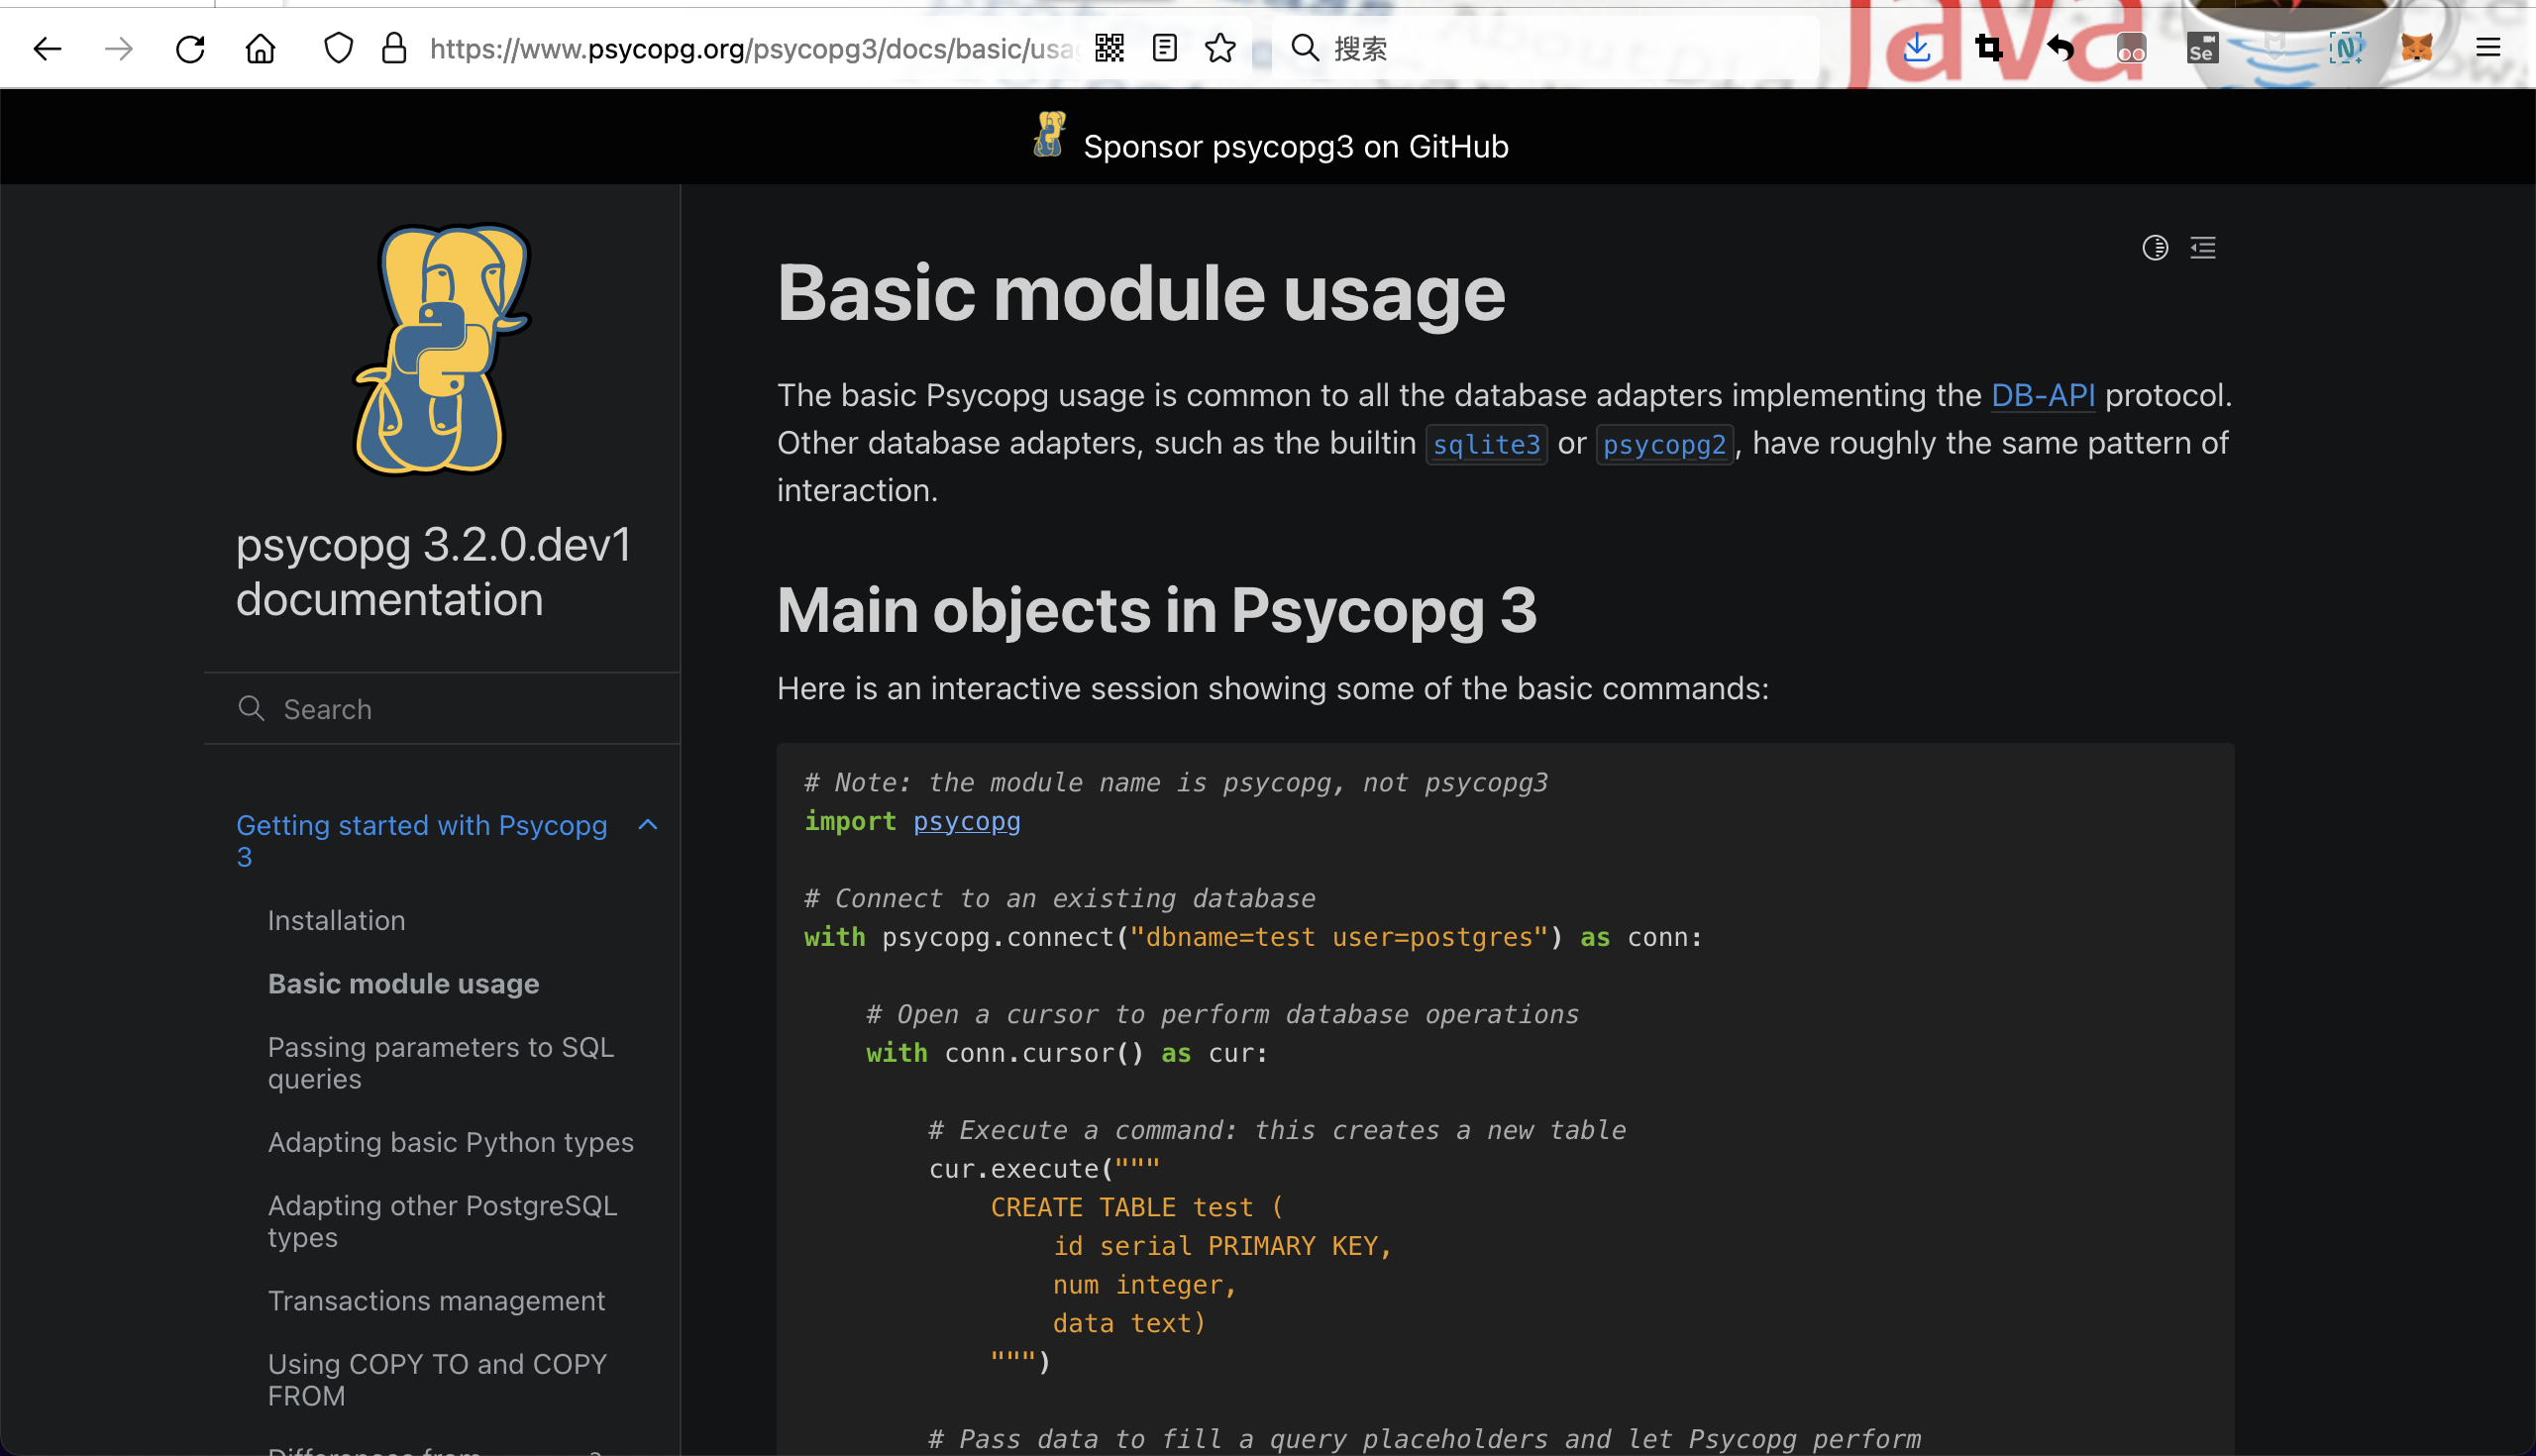The image size is (2536, 1456).
Task: Open the browser home page icon
Action: 261,48
